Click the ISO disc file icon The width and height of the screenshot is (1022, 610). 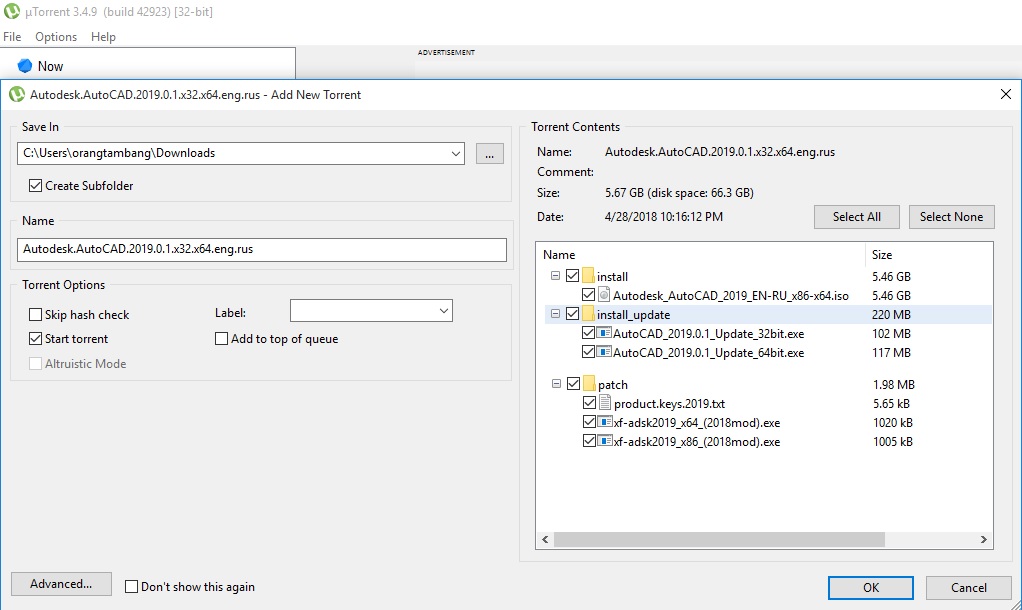click(604, 295)
